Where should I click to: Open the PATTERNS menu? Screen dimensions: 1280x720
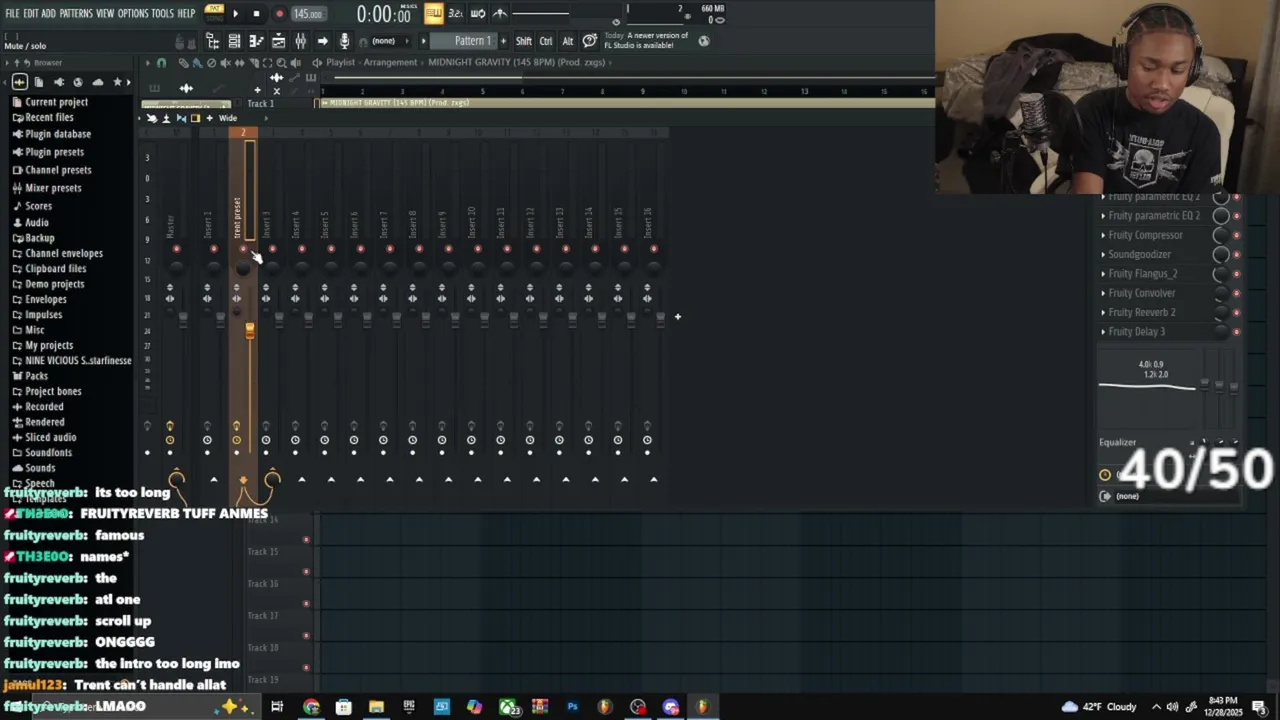[x=76, y=13]
